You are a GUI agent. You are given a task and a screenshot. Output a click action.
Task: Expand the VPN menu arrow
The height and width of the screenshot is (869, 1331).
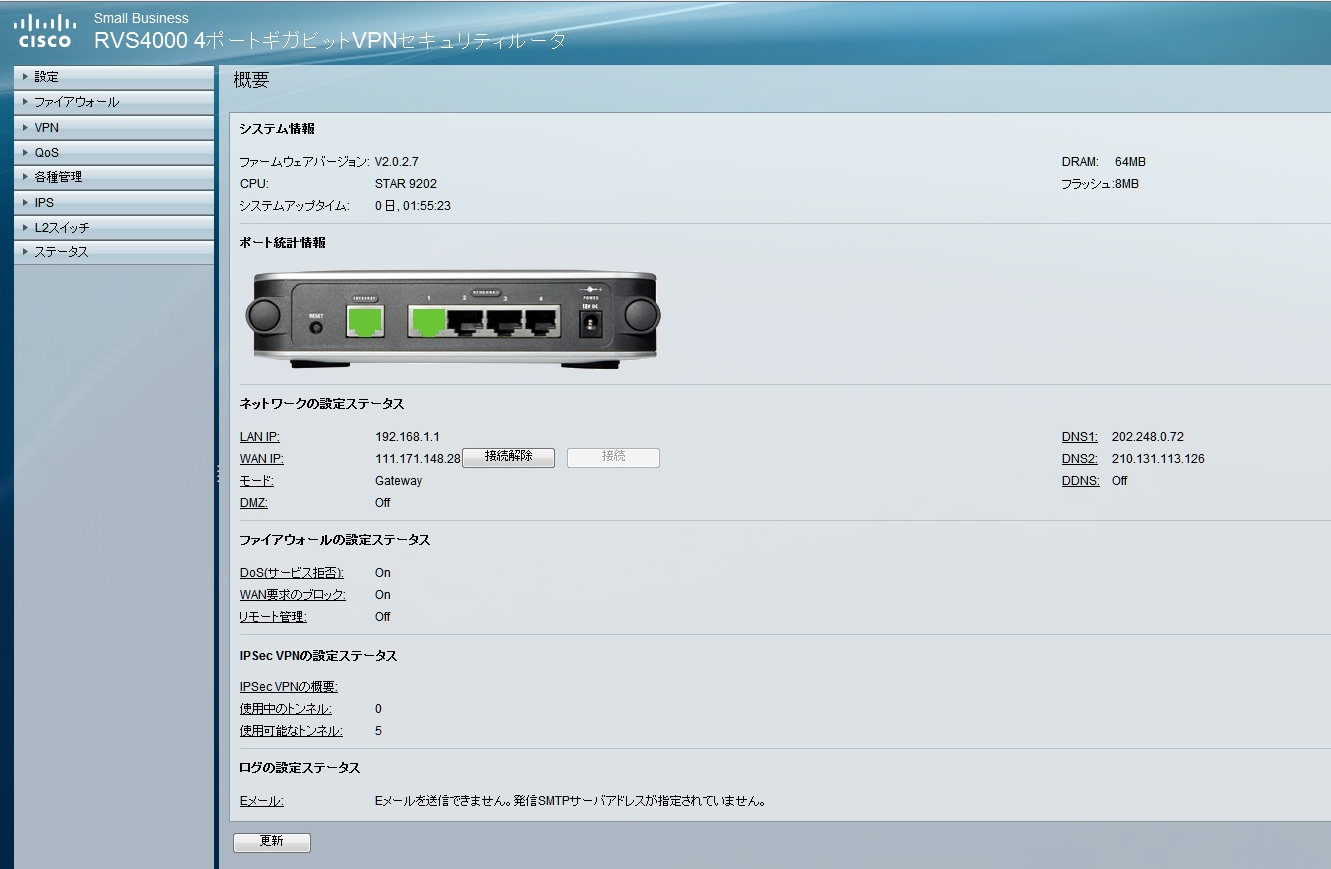pos(25,128)
